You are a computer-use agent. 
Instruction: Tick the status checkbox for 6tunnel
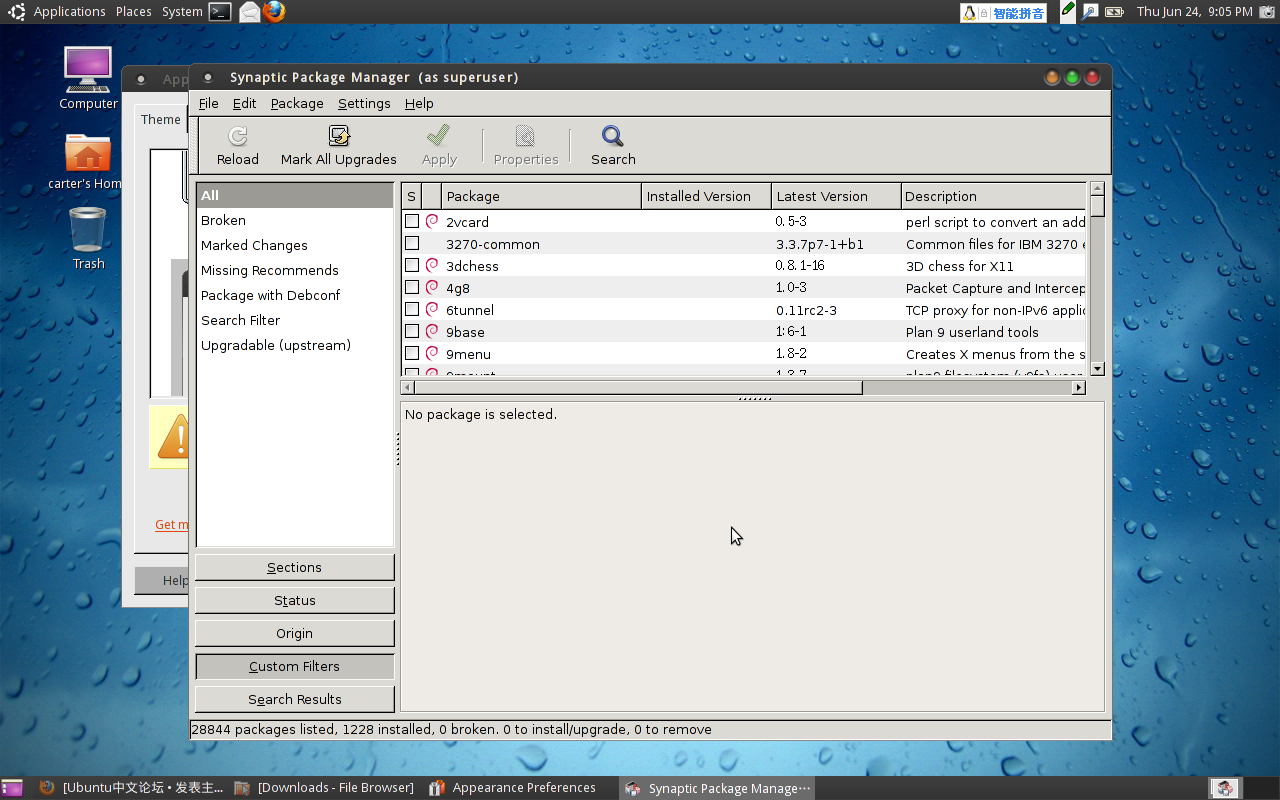pos(412,309)
